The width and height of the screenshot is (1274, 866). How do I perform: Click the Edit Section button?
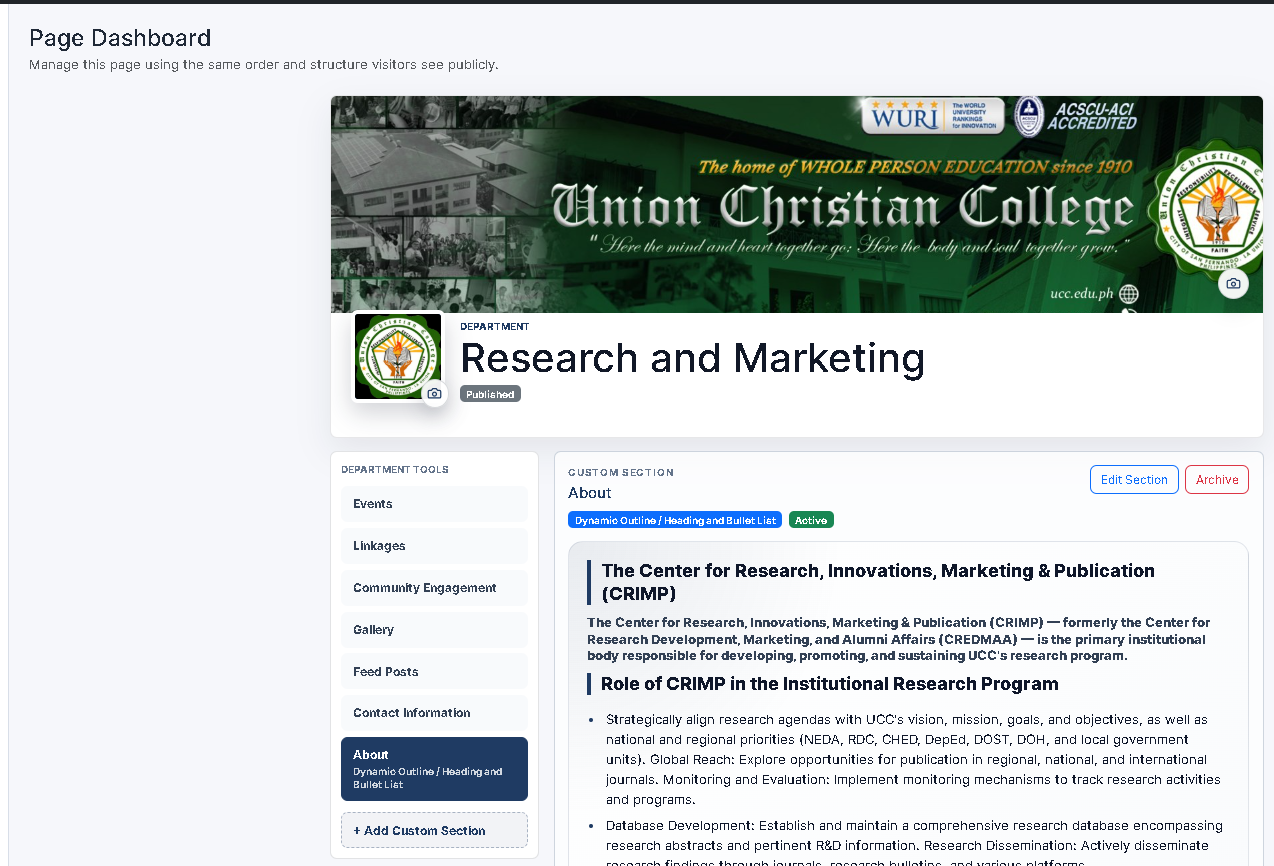(x=1134, y=480)
